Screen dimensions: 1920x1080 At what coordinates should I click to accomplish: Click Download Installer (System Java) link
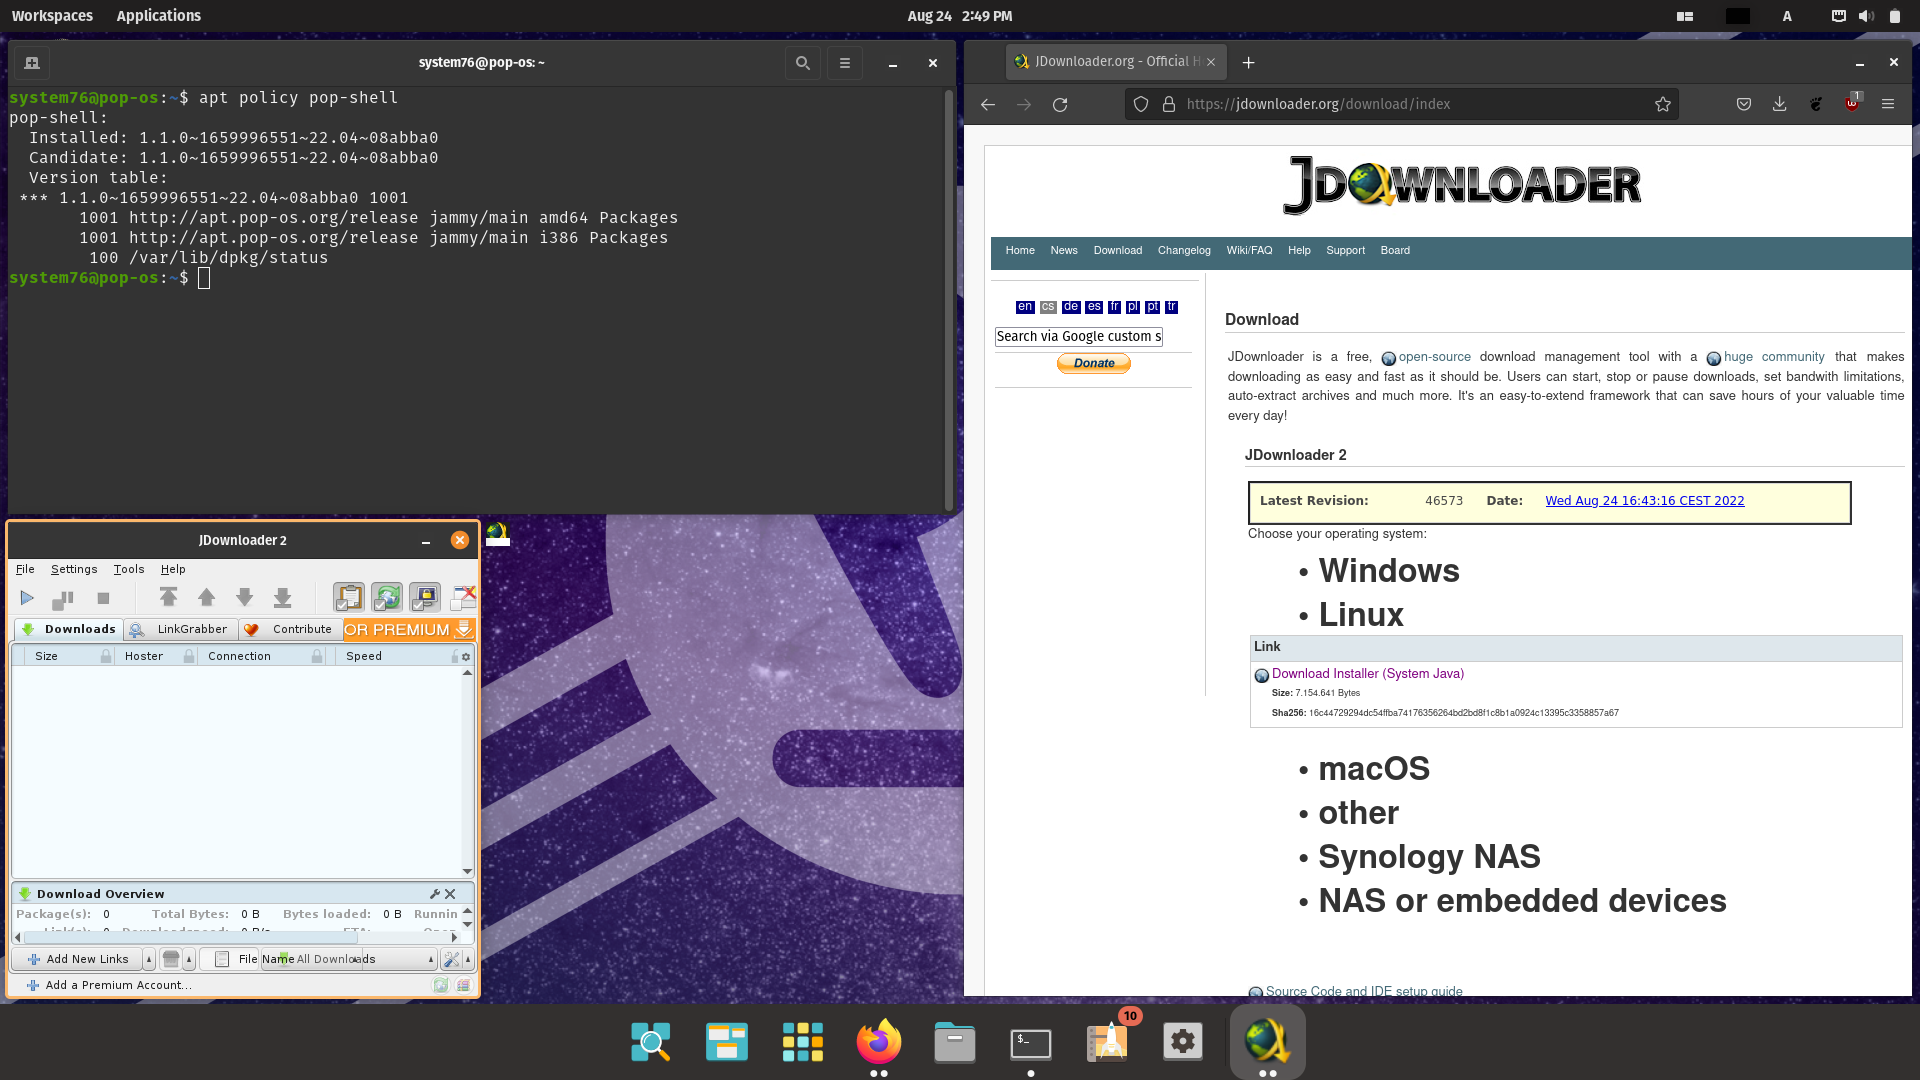(x=1367, y=674)
